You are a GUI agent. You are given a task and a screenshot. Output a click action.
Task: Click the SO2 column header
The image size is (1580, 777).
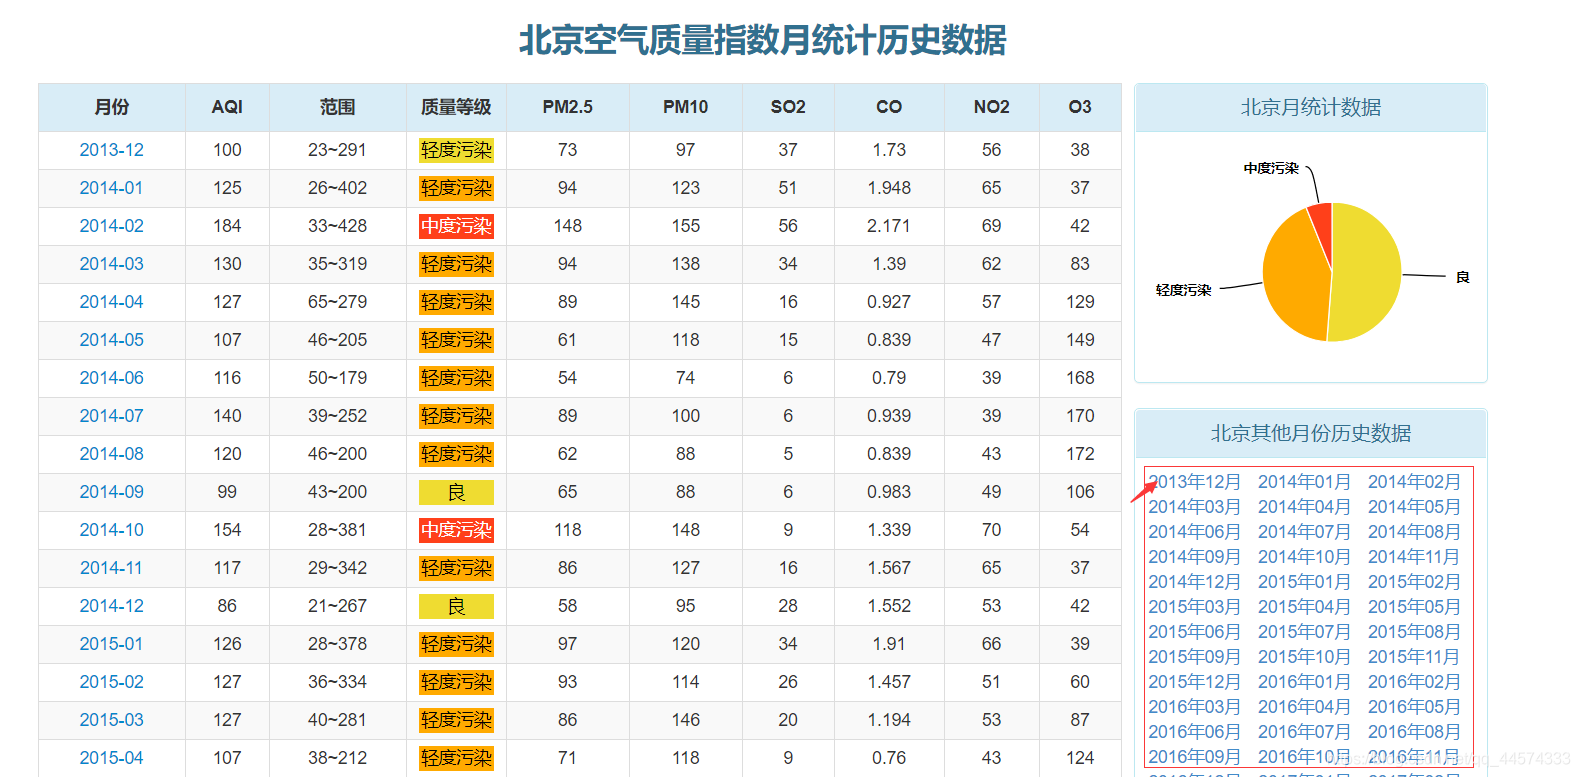788,107
